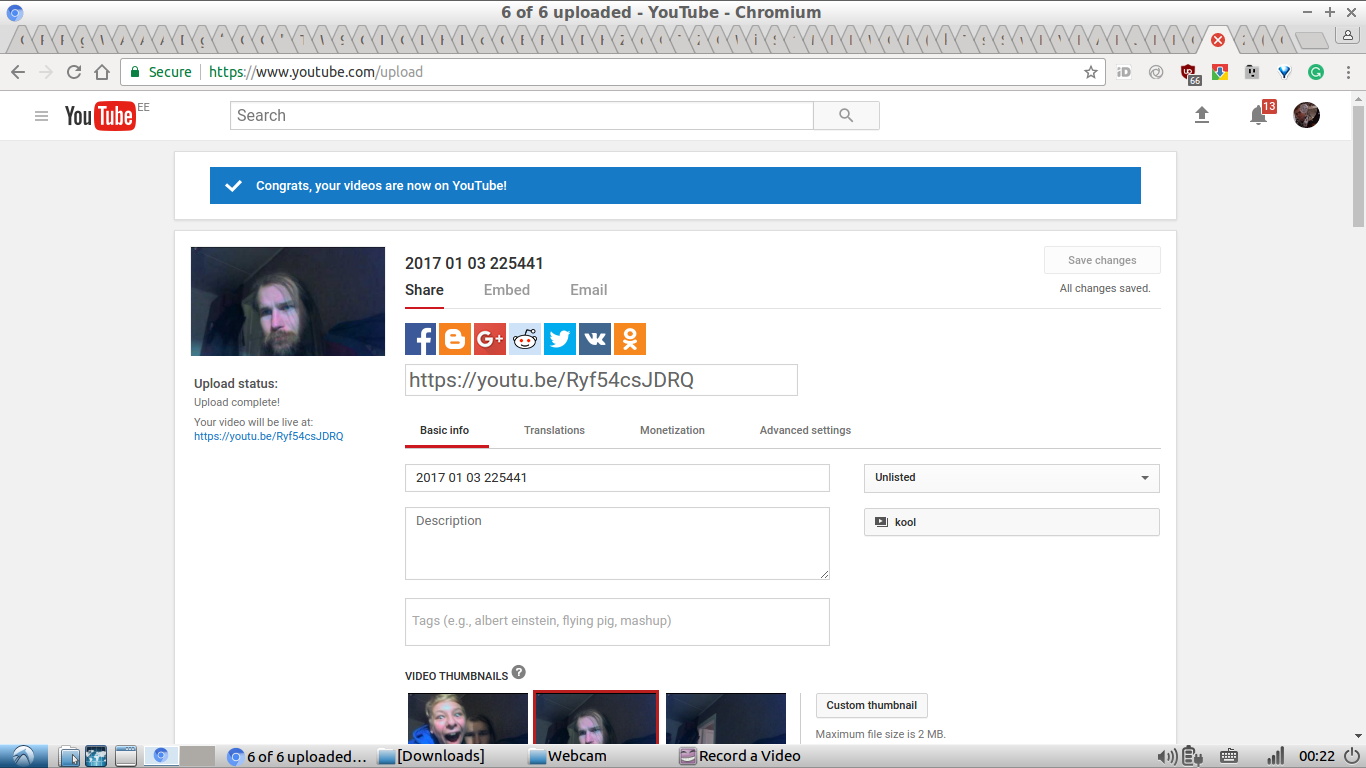Viewport: 1366px width, 768px height.
Task: Click the search magnifier button
Action: (x=846, y=115)
